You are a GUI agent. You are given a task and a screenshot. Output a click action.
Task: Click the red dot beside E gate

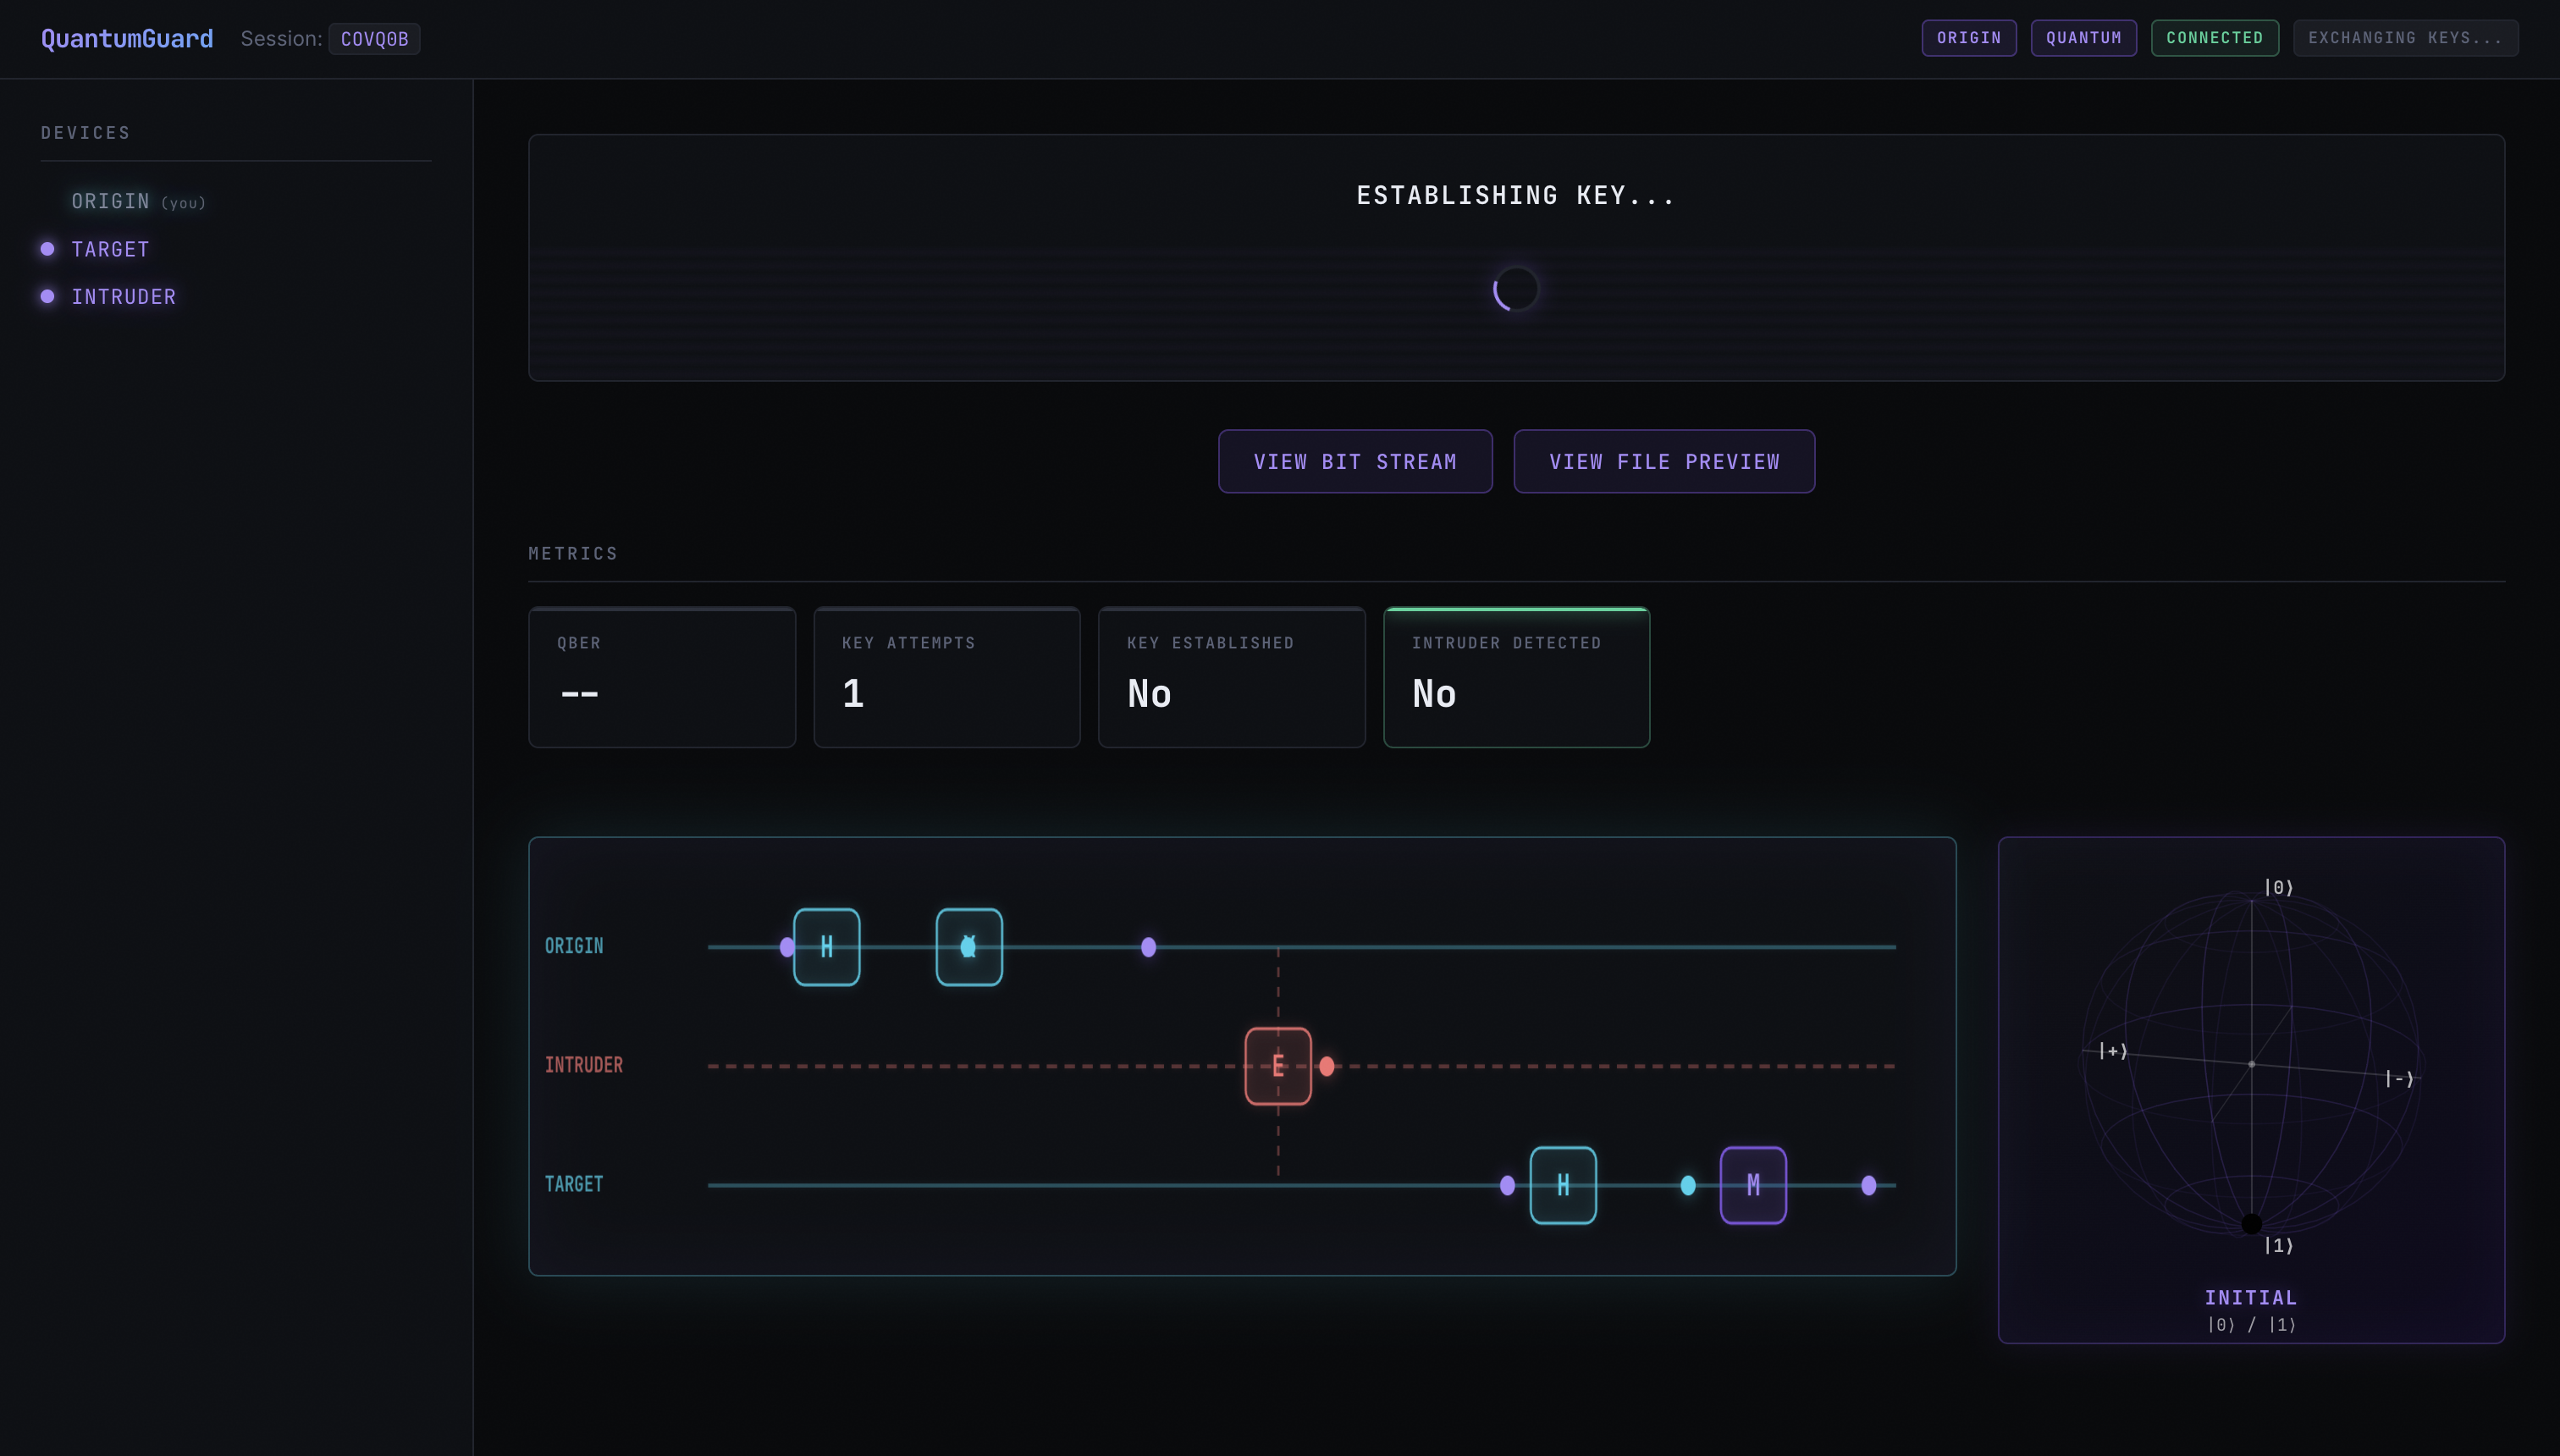coord(1326,1066)
